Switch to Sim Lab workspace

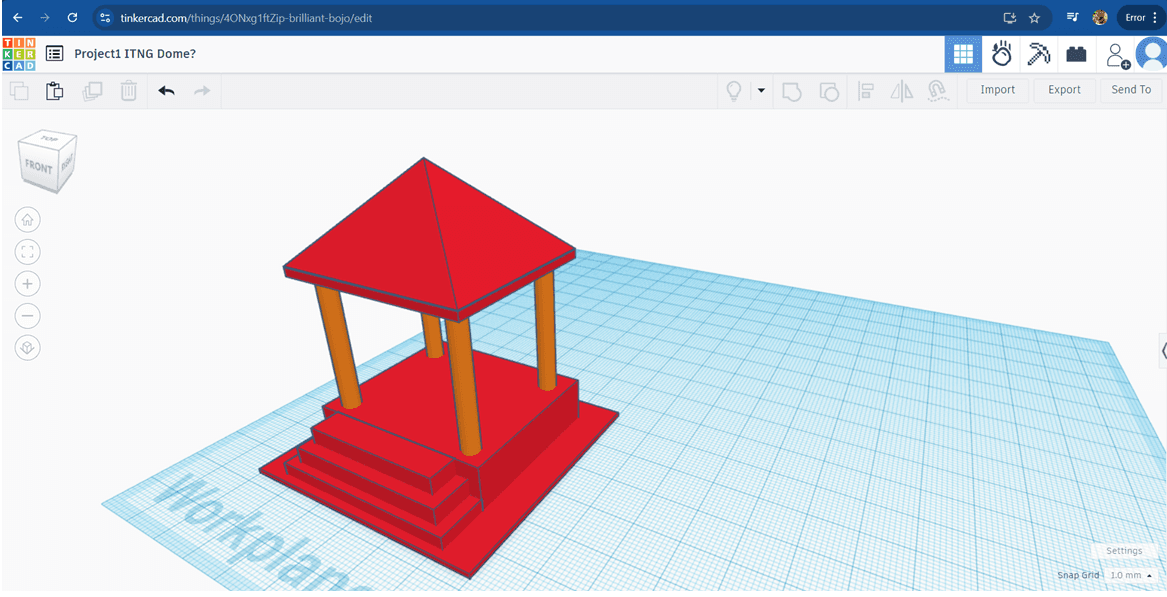(1001, 54)
